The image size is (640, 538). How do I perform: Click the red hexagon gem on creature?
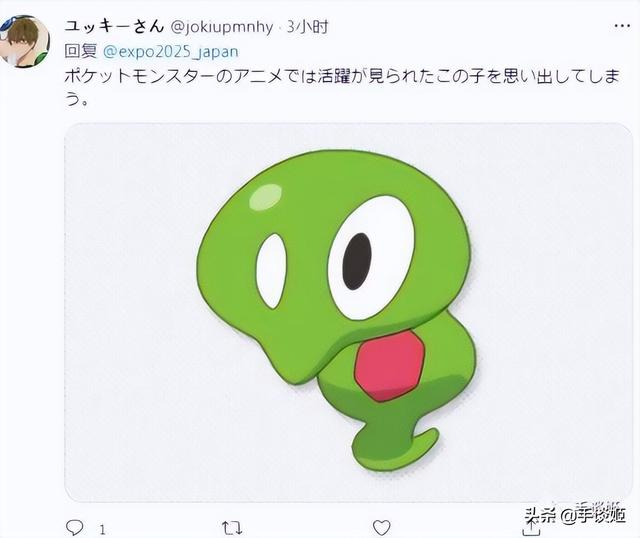pyautogui.click(x=390, y=365)
